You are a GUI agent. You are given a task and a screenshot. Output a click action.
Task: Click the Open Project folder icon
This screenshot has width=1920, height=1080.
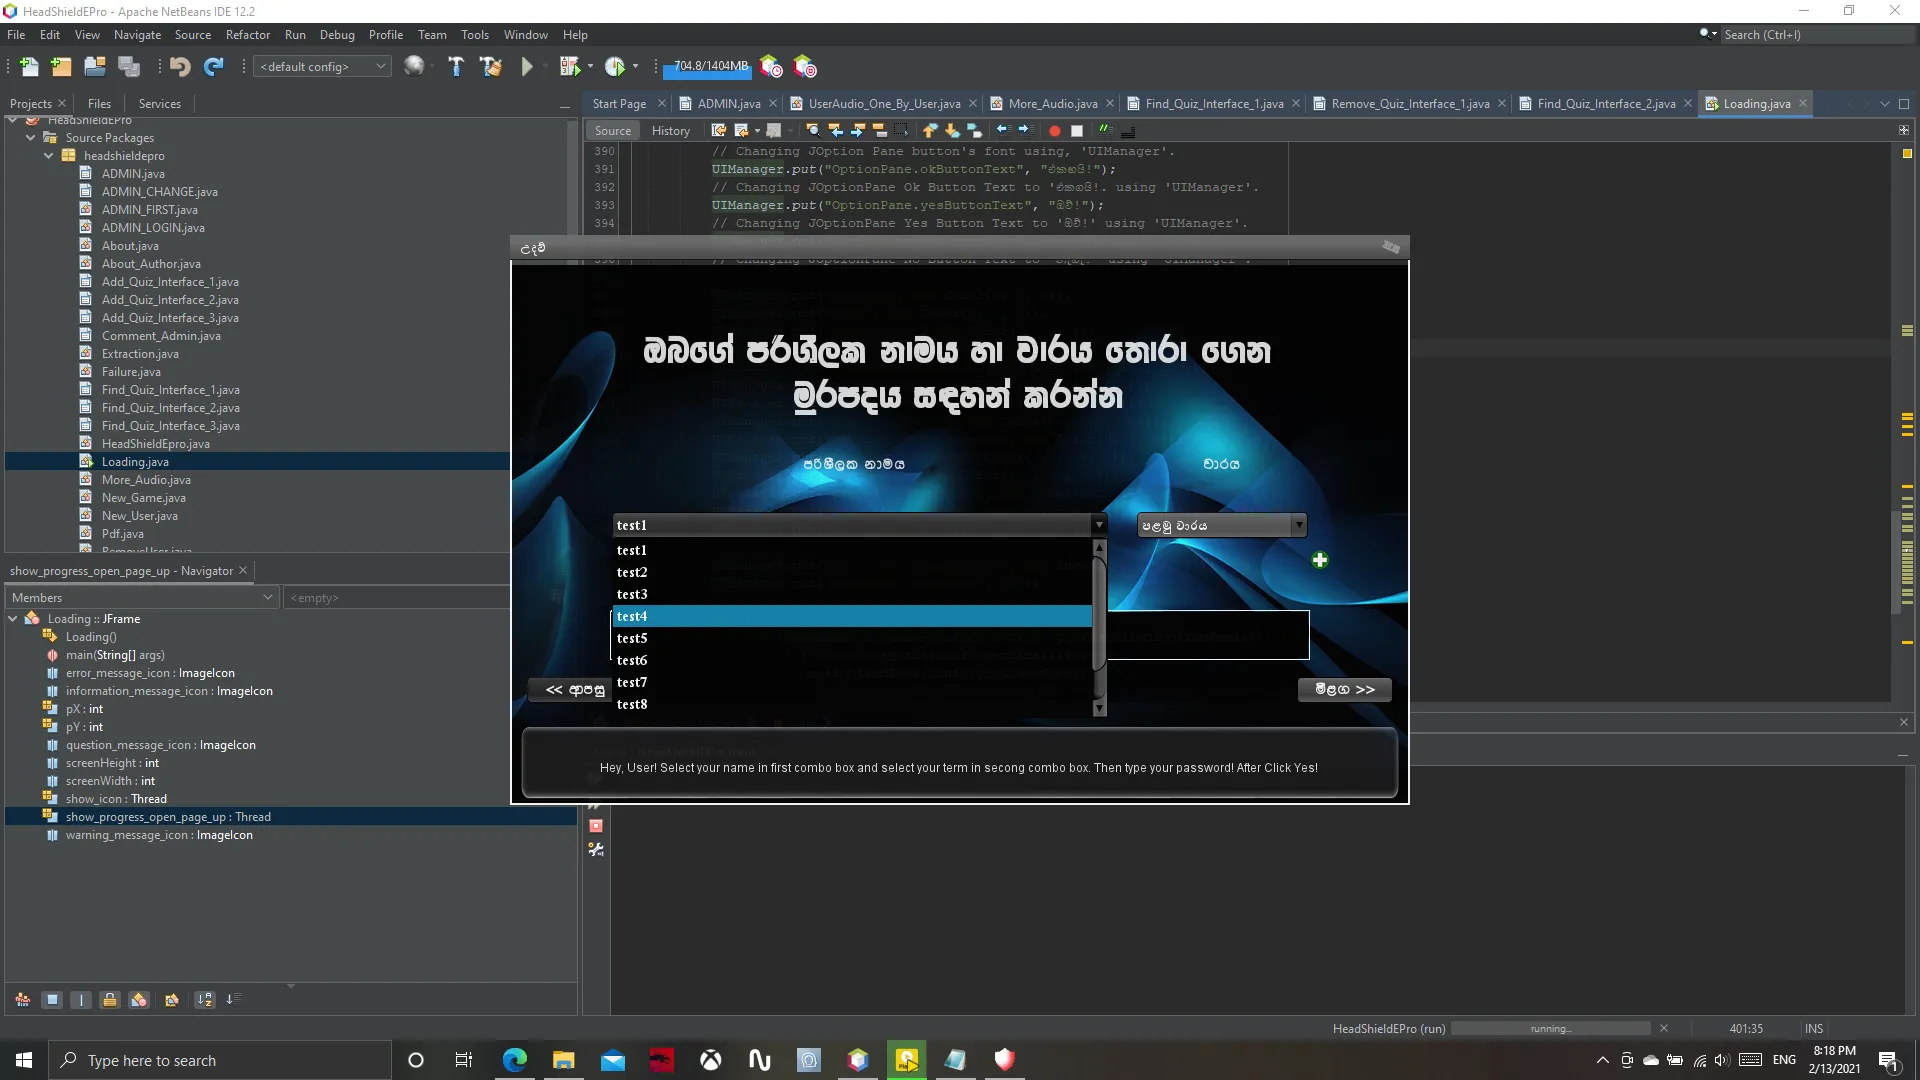(x=95, y=67)
